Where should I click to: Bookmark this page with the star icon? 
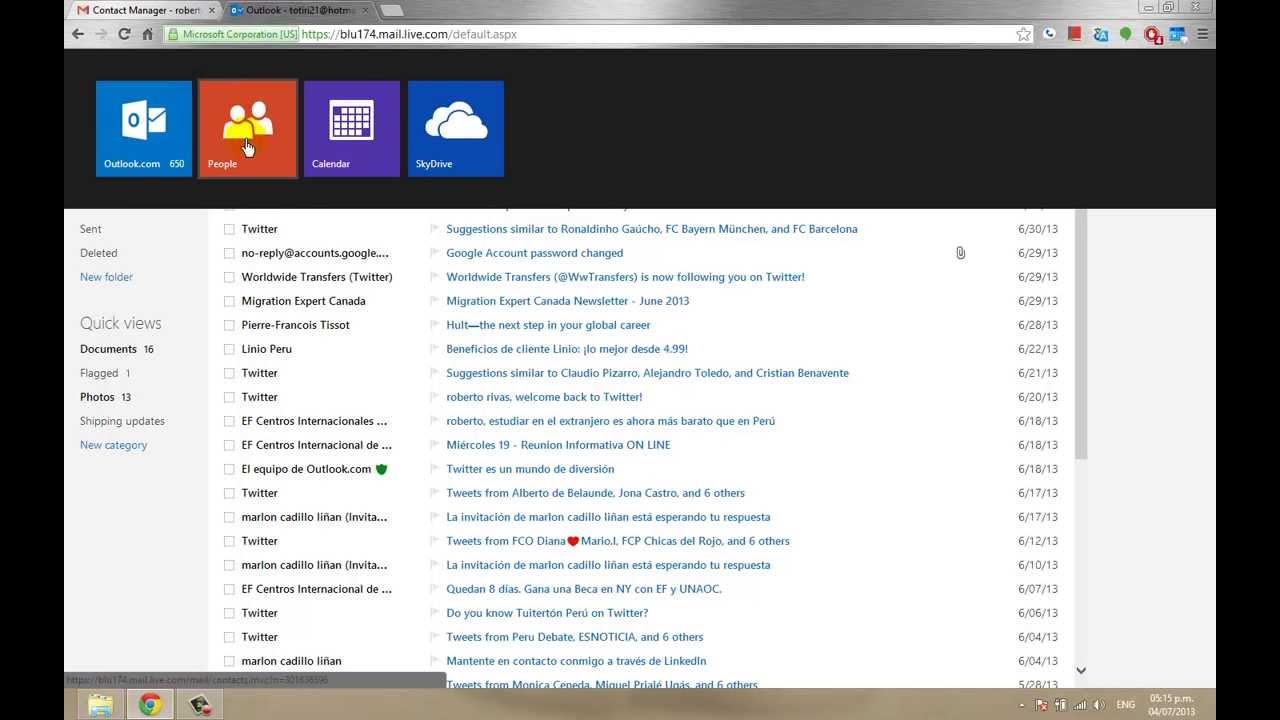[1023, 34]
